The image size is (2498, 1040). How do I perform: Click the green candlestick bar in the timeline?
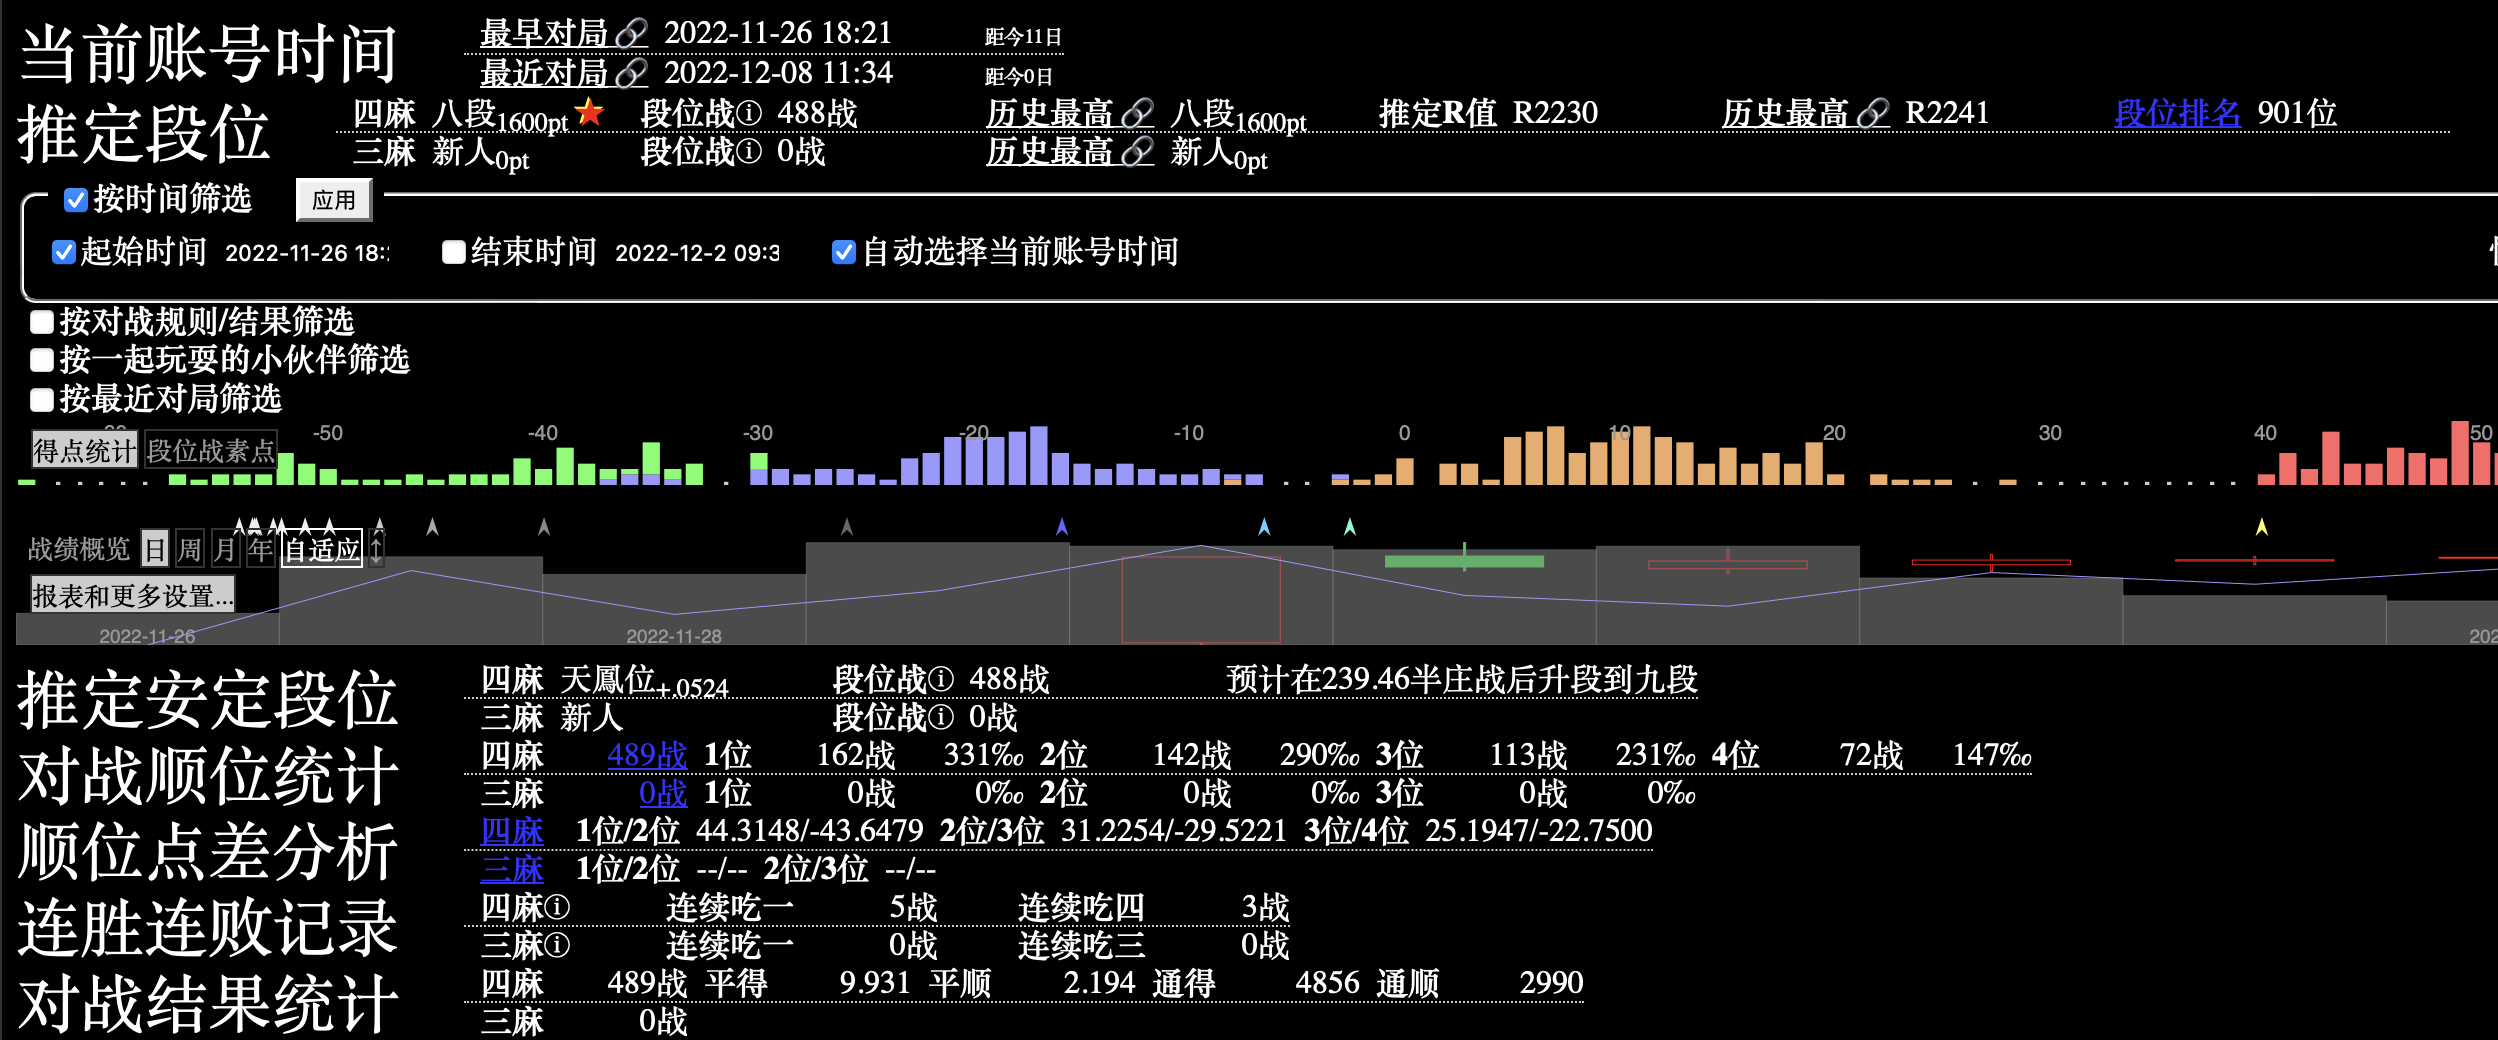1464,561
